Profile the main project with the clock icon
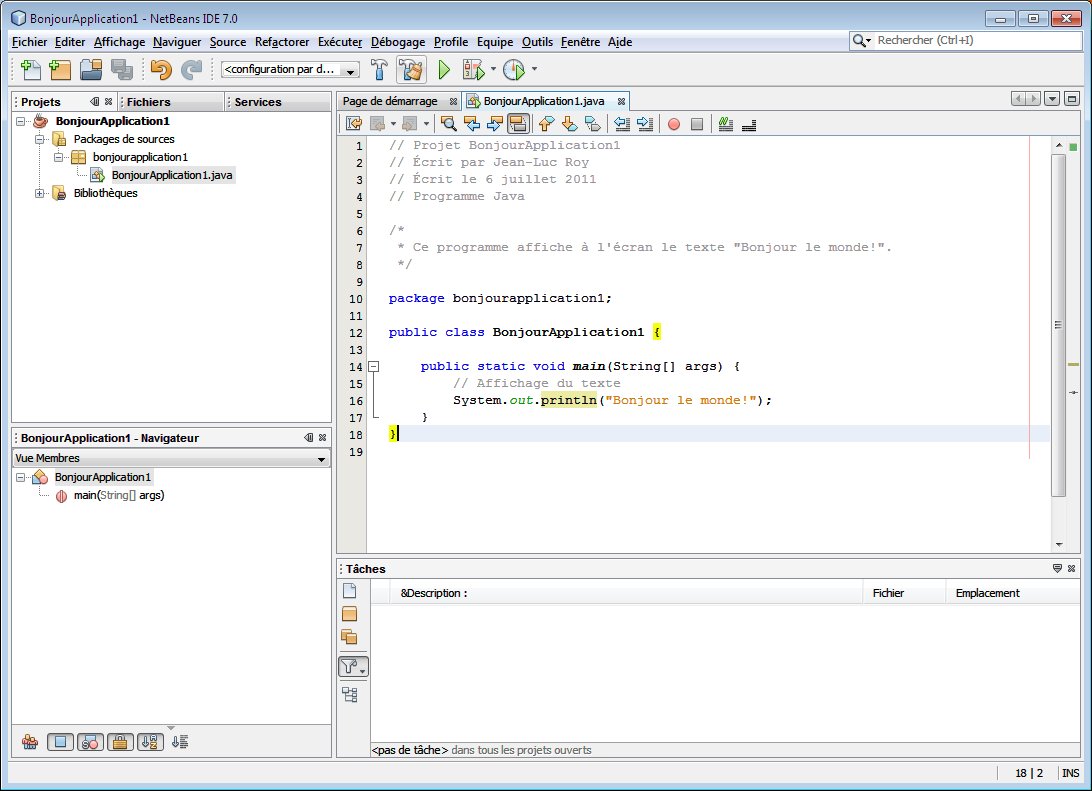 click(514, 70)
